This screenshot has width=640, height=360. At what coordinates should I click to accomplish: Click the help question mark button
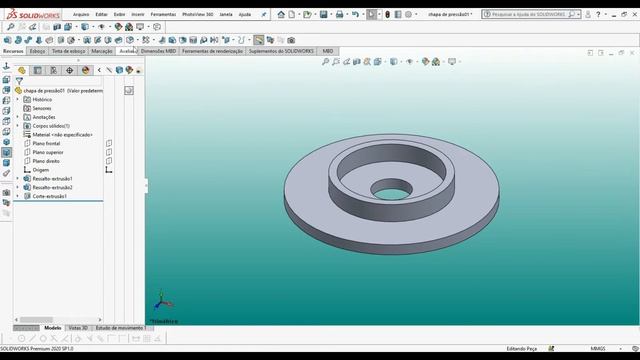[598, 14]
